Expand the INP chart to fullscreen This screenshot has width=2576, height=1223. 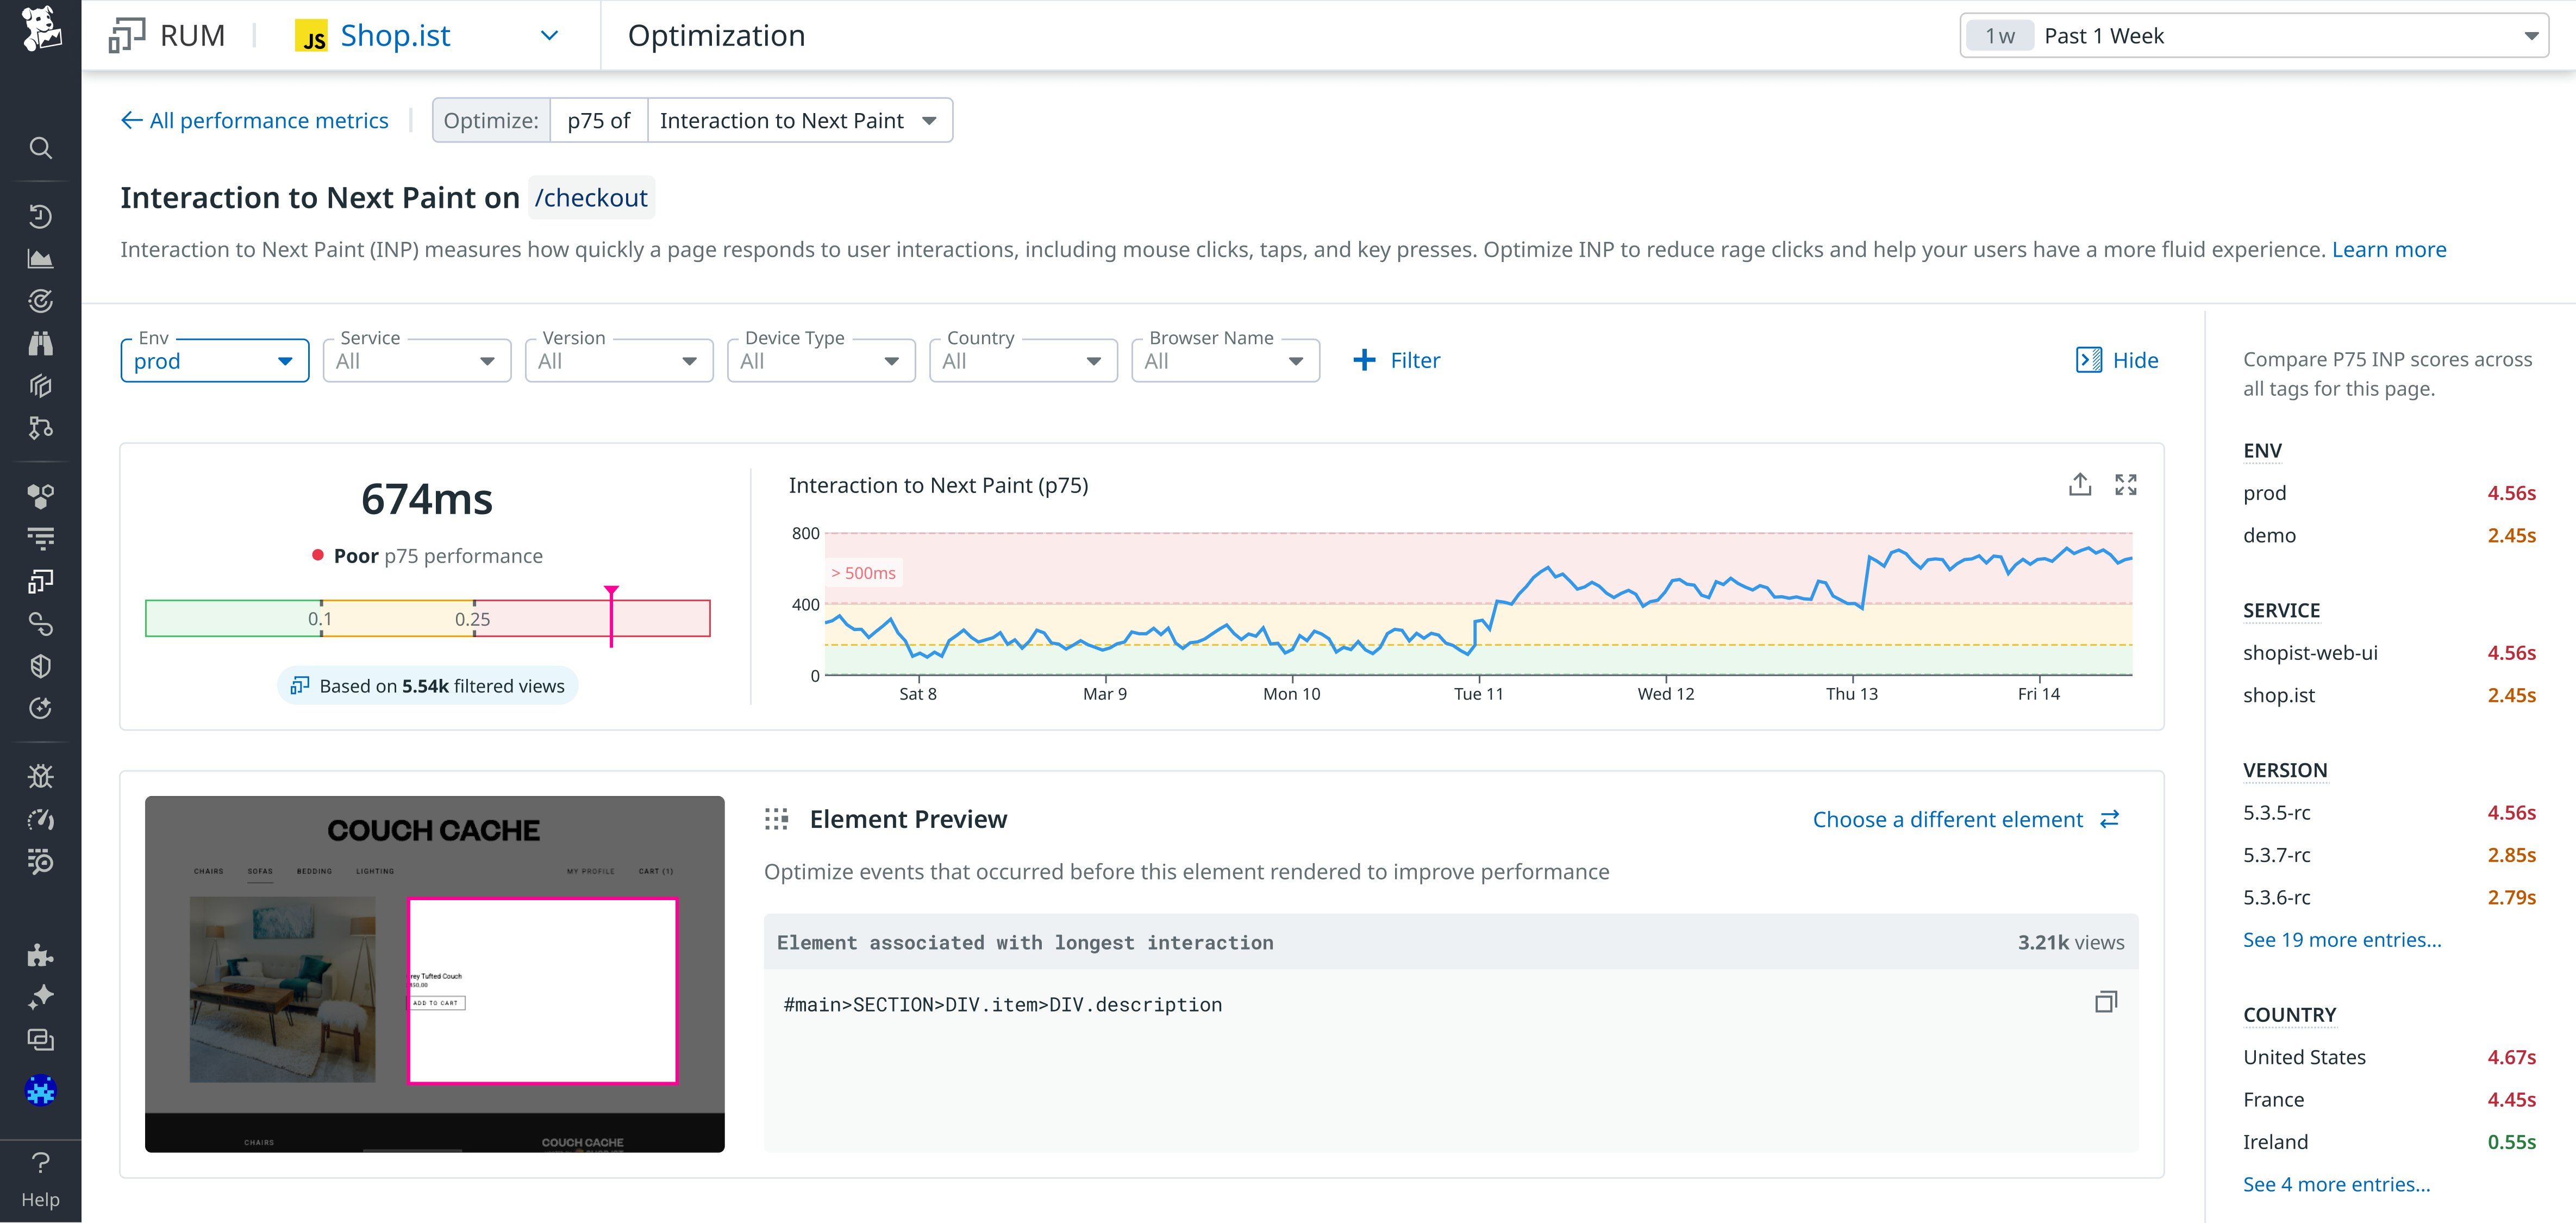[2127, 483]
